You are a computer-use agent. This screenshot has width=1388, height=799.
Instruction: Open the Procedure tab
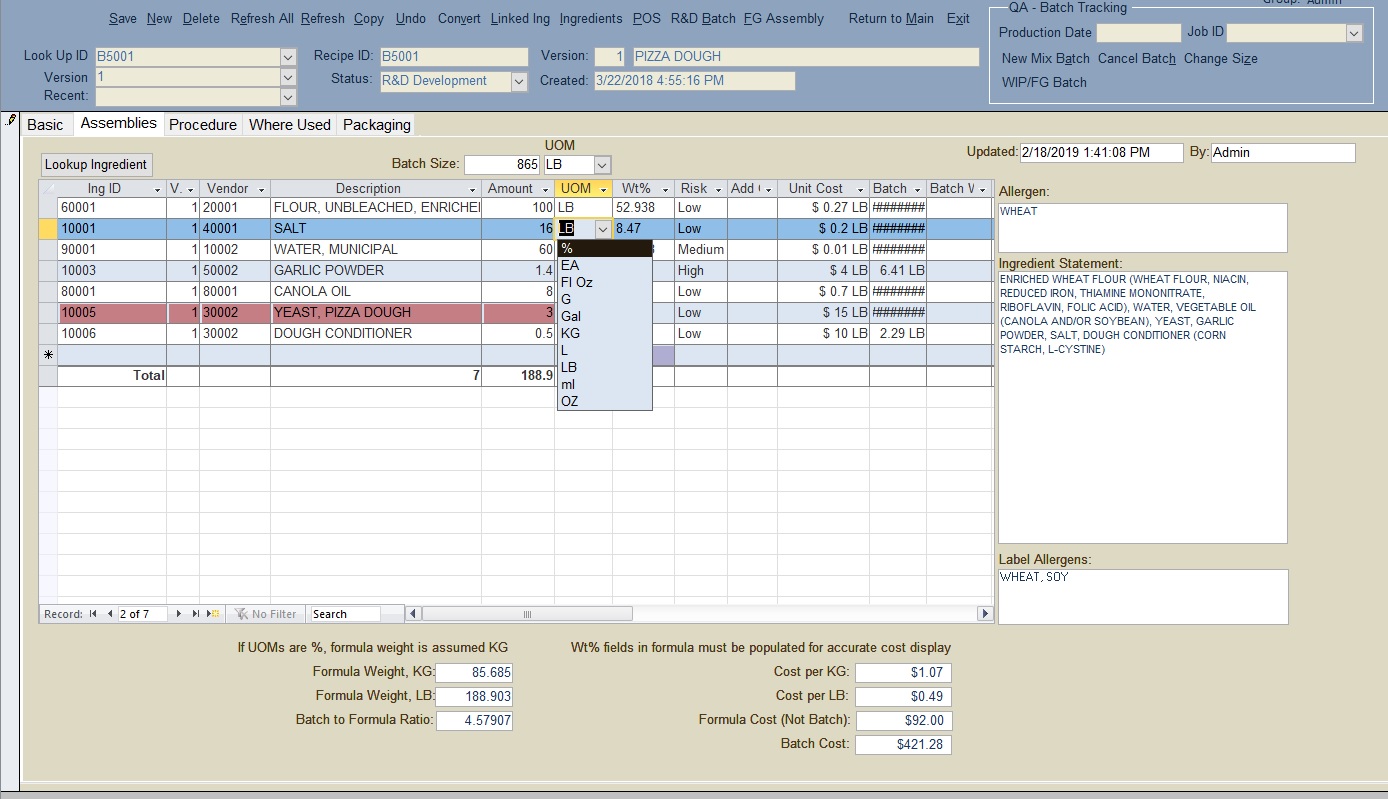click(x=203, y=125)
